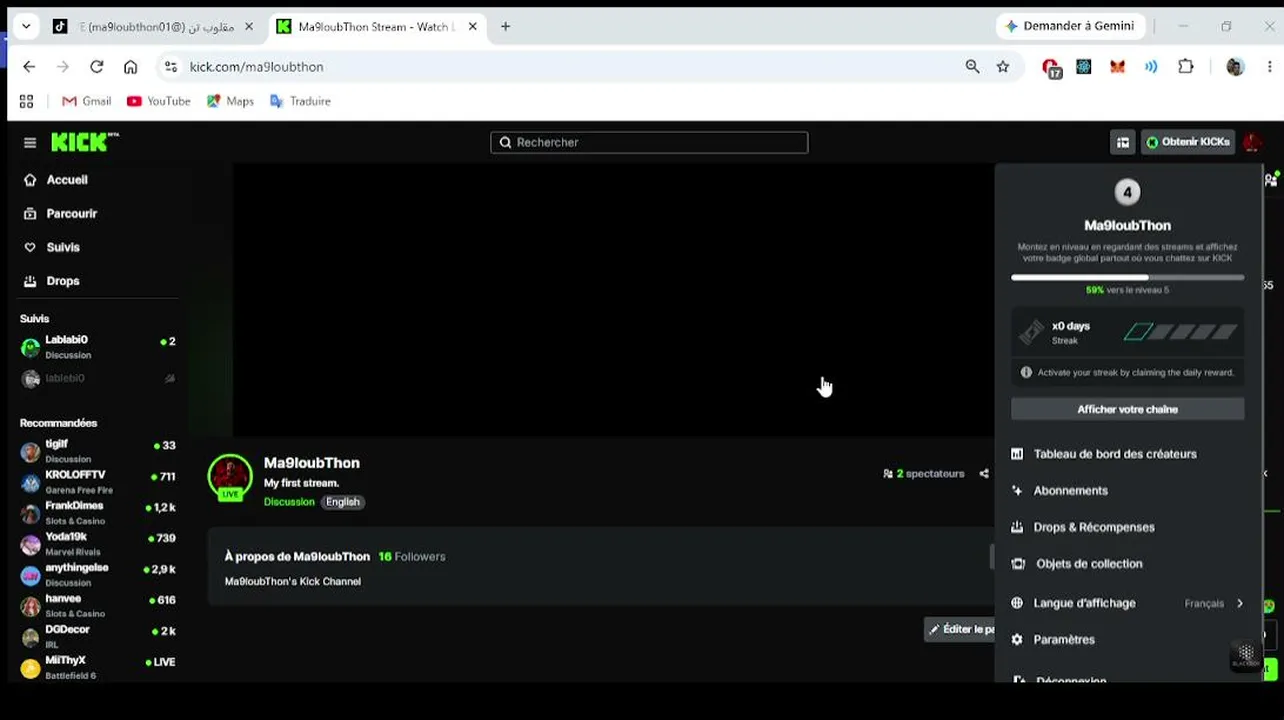Open recommended channel anythingelse
This screenshot has height=720, width=1284.
click(98, 575)
